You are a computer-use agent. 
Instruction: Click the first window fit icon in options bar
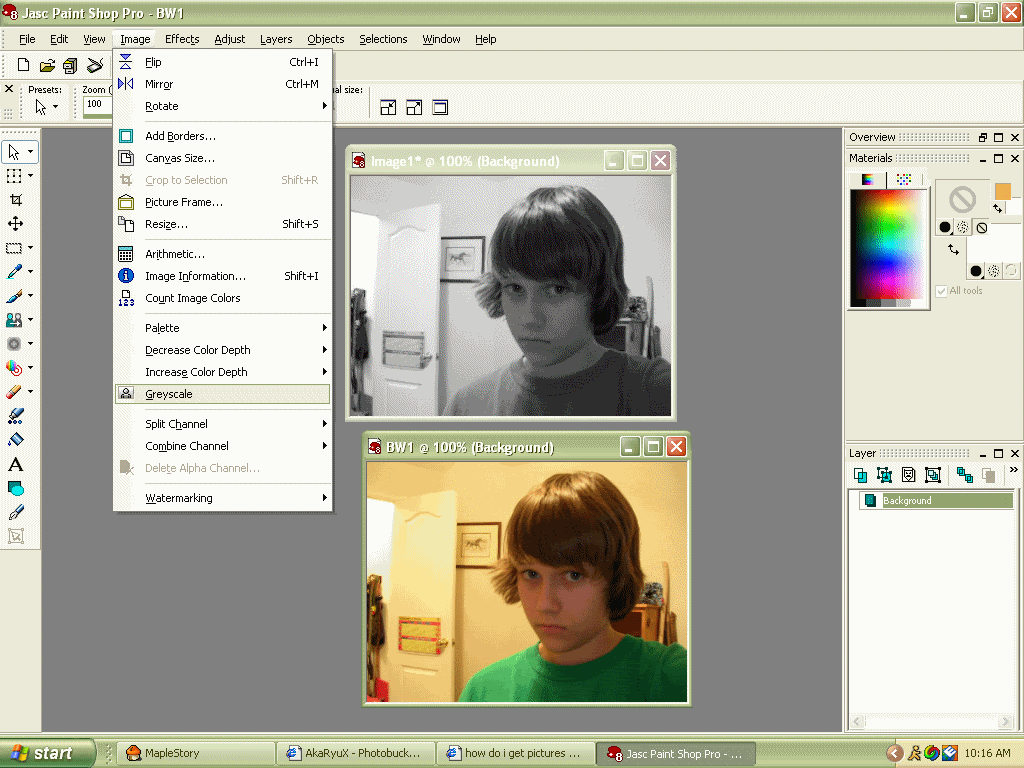(x=388, y=108)
